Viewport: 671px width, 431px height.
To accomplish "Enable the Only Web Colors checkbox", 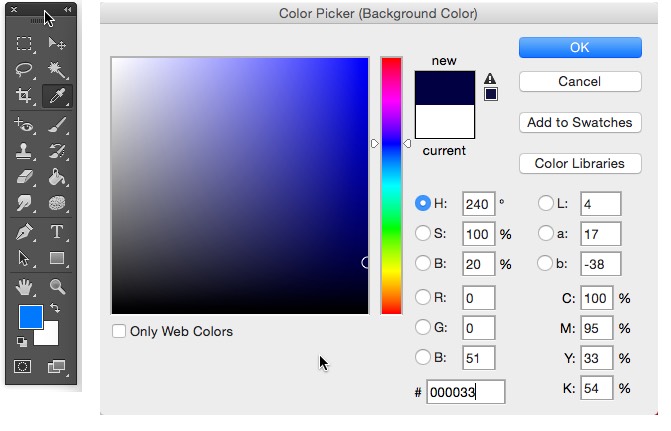I will (x=120, y=331).
